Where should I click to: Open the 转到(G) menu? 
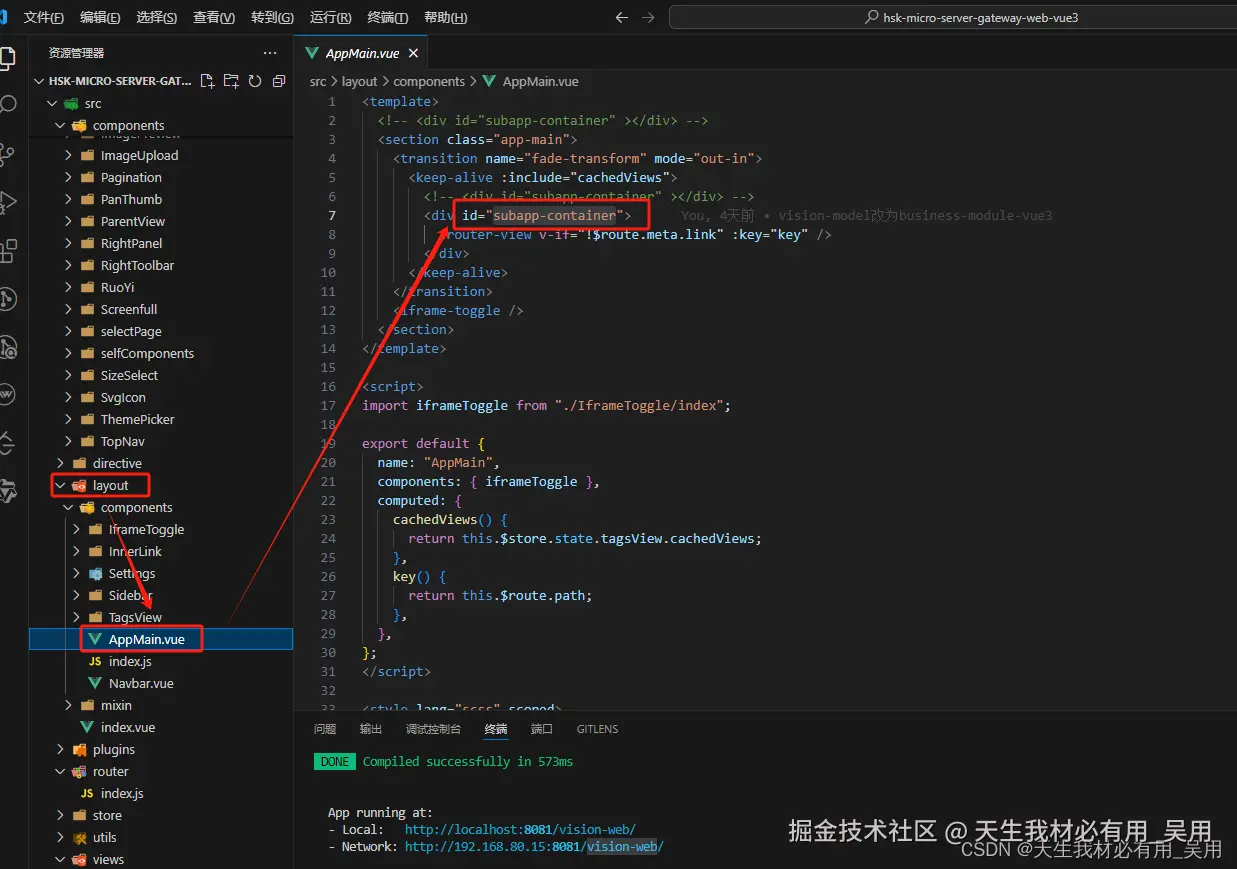tap(272, 17)
